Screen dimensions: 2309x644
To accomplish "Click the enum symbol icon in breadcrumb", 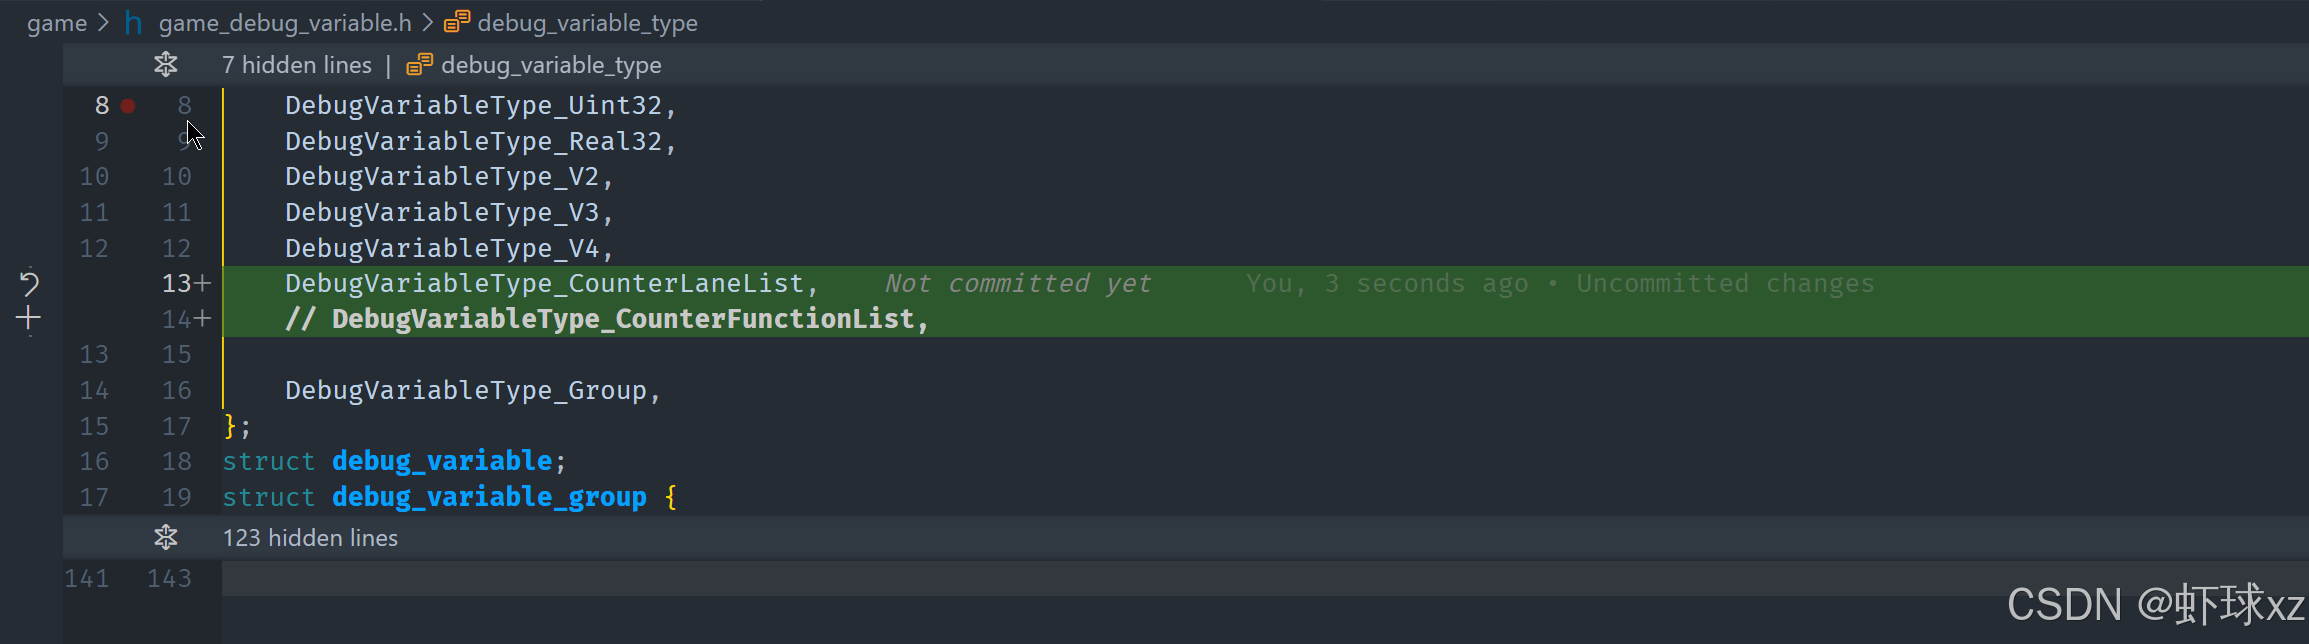I will [457, 22].
